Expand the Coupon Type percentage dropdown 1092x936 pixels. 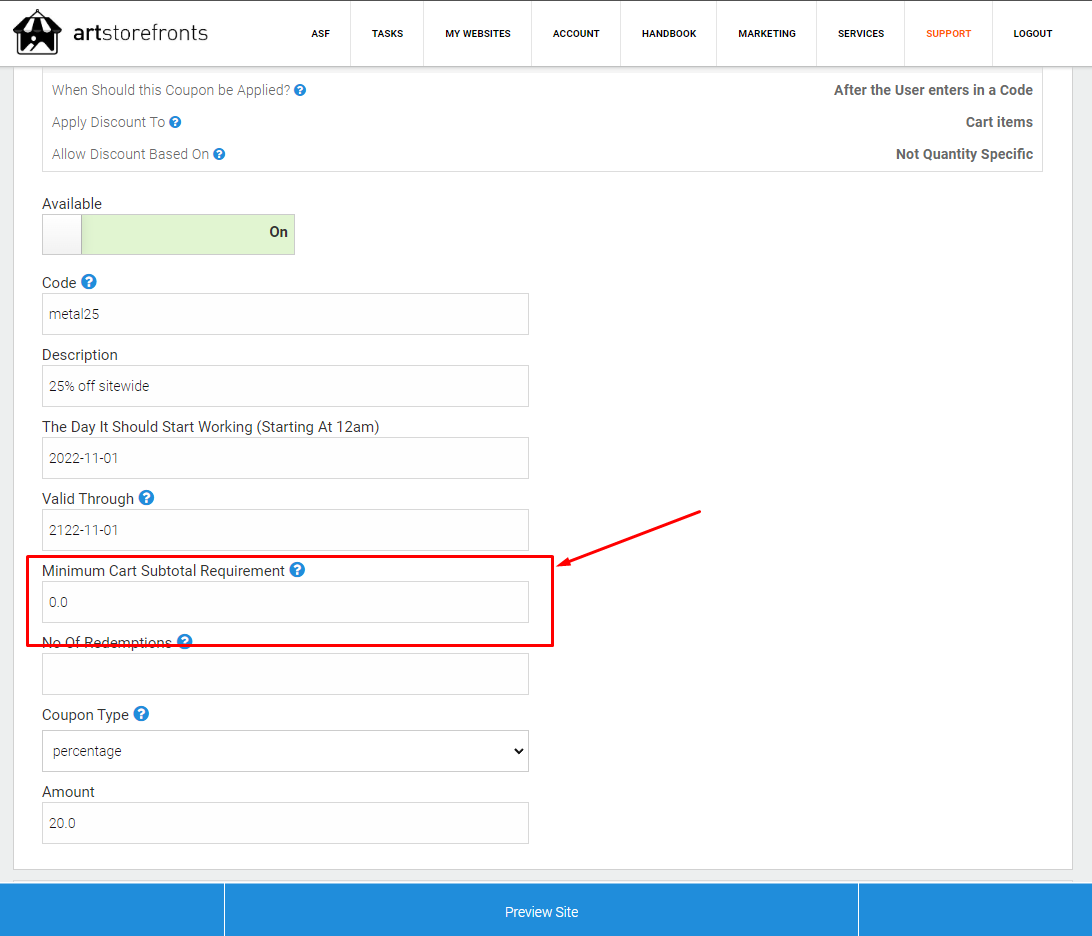pos(286,751)
